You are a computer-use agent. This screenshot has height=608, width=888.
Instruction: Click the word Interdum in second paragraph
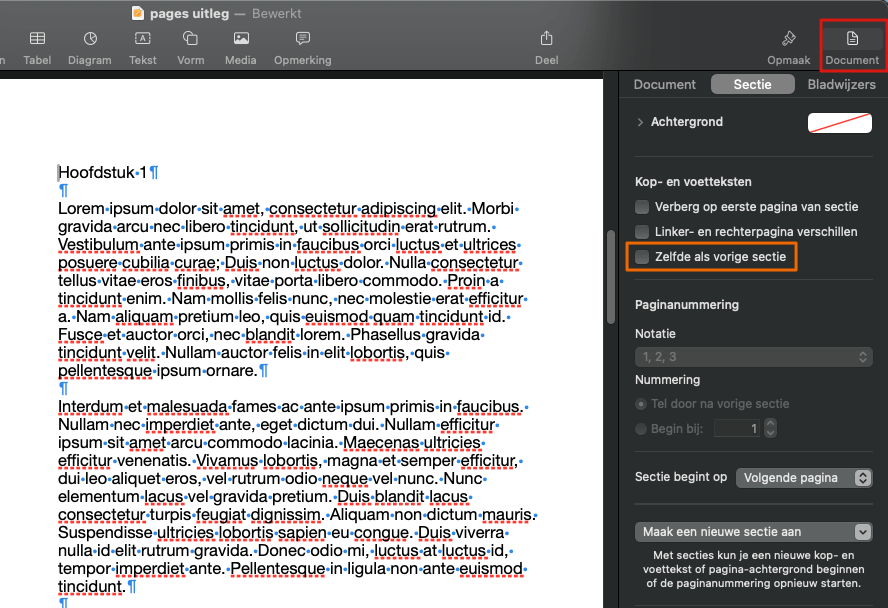pos(91,407)
